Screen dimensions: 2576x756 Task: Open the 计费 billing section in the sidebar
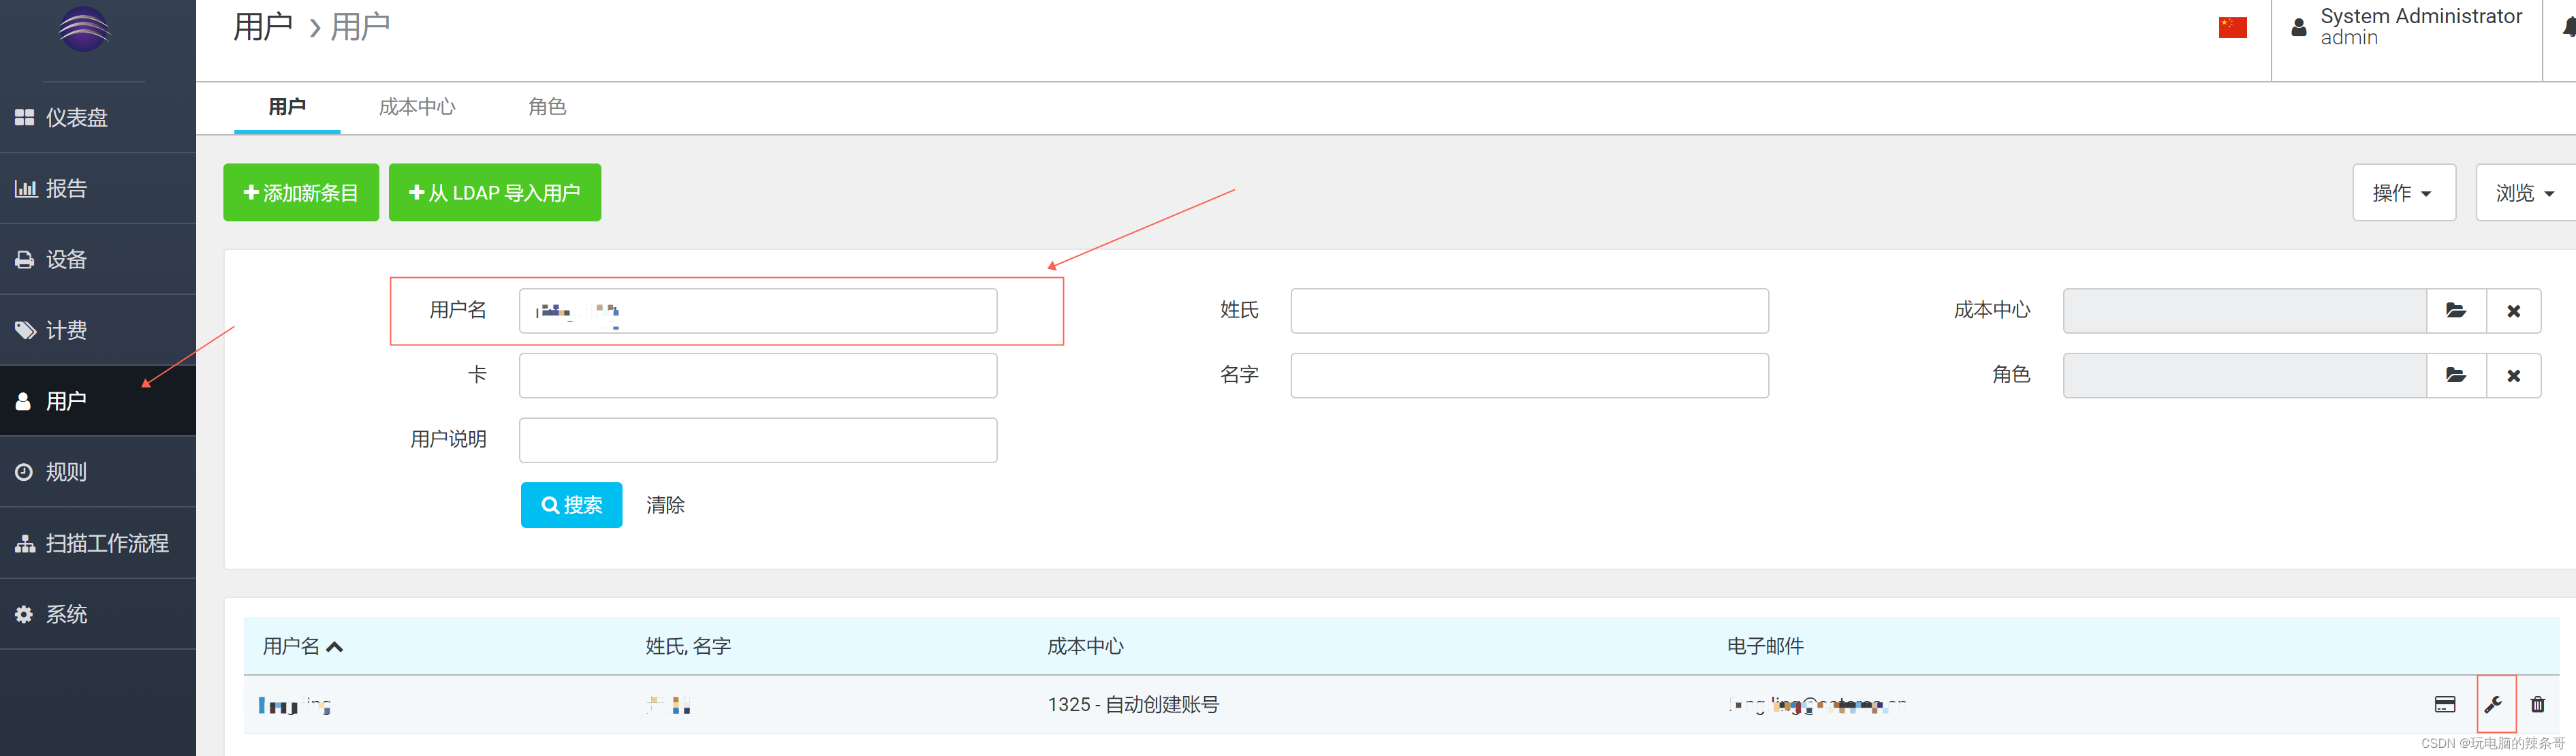[98, 330]
